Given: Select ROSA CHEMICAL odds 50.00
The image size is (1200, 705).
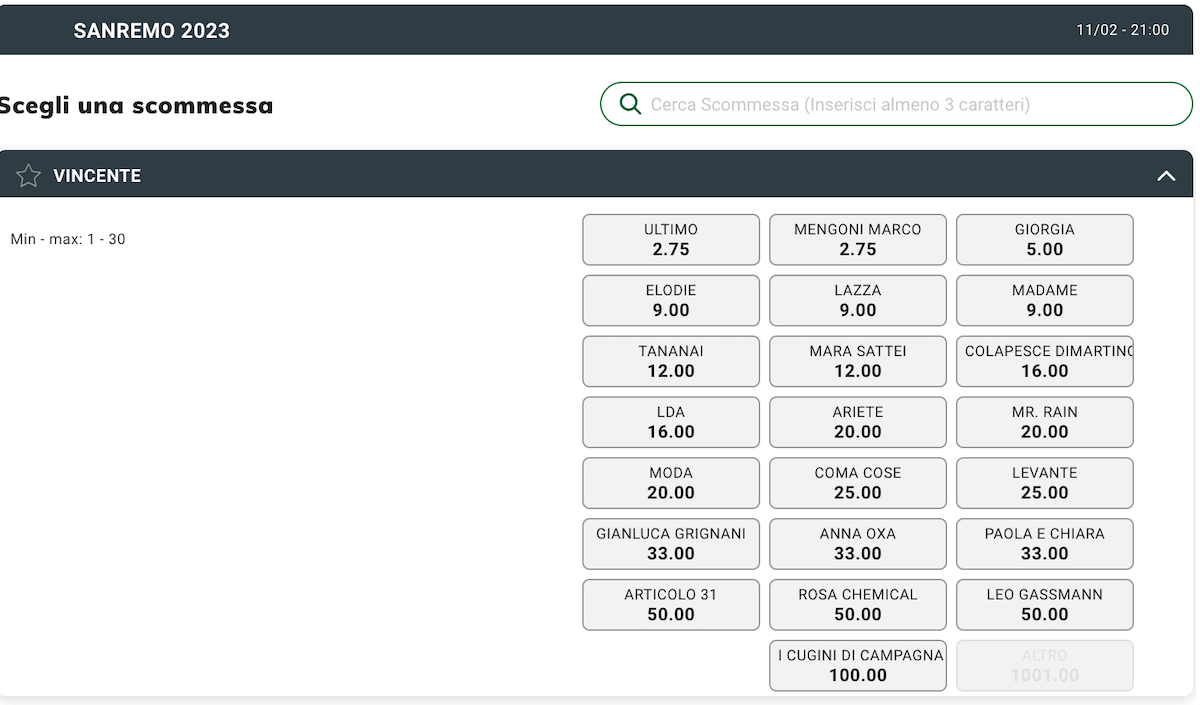Looking at the screenshot, I should pos(858,605).
